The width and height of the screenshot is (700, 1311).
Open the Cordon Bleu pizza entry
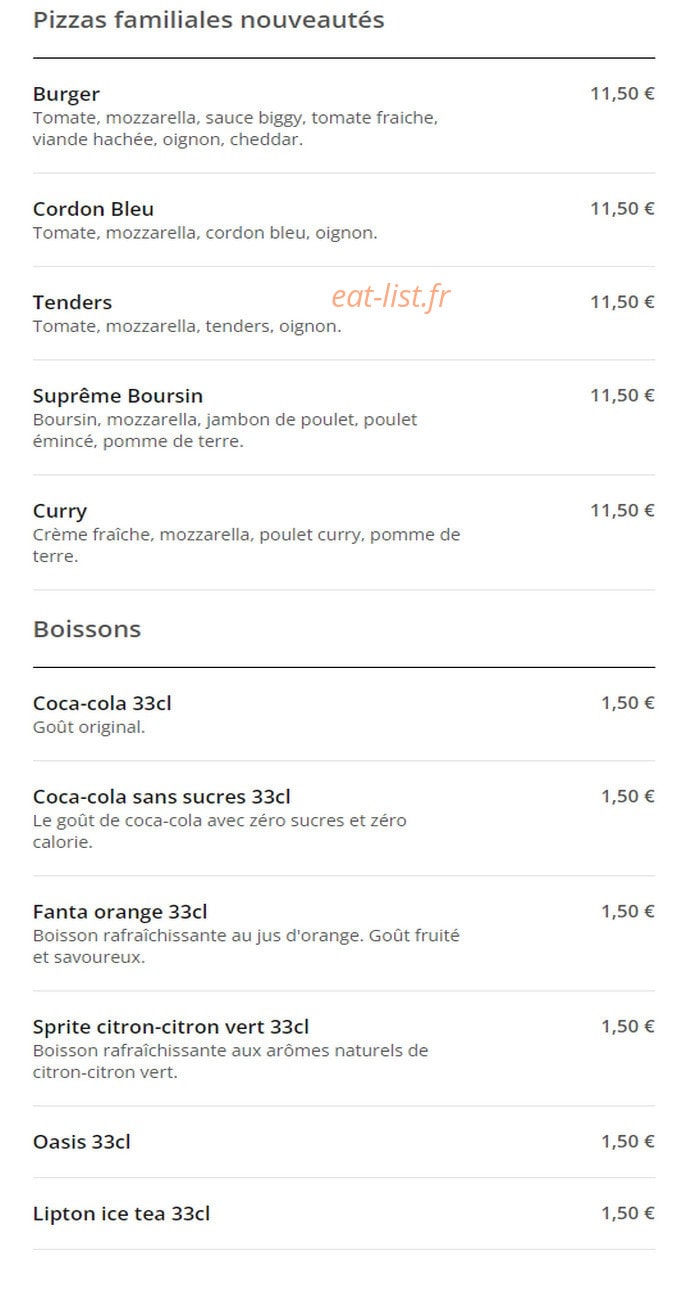(344, 220)
